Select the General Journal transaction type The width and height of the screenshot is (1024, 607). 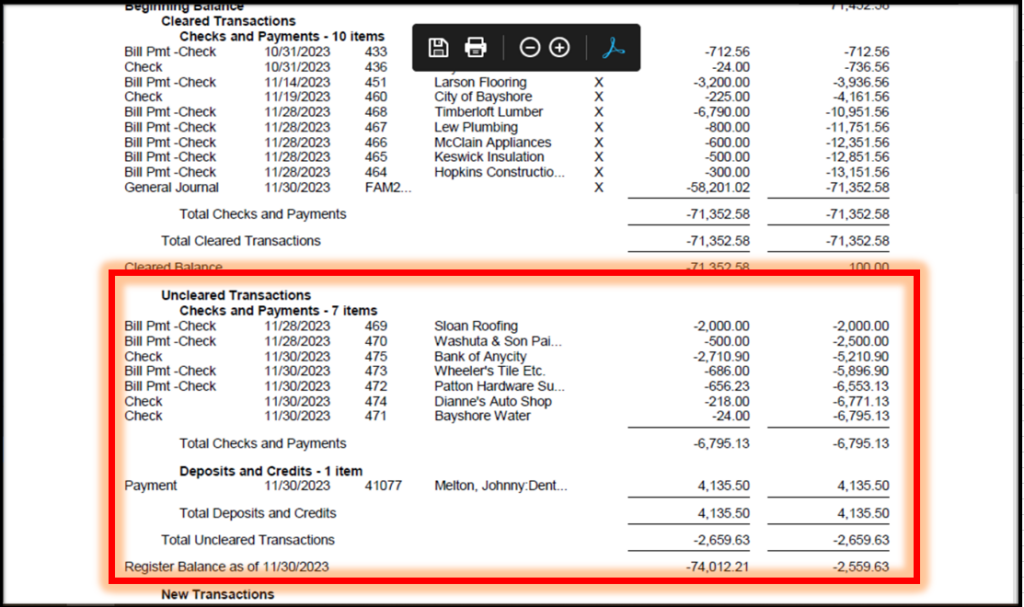[171, 187]
